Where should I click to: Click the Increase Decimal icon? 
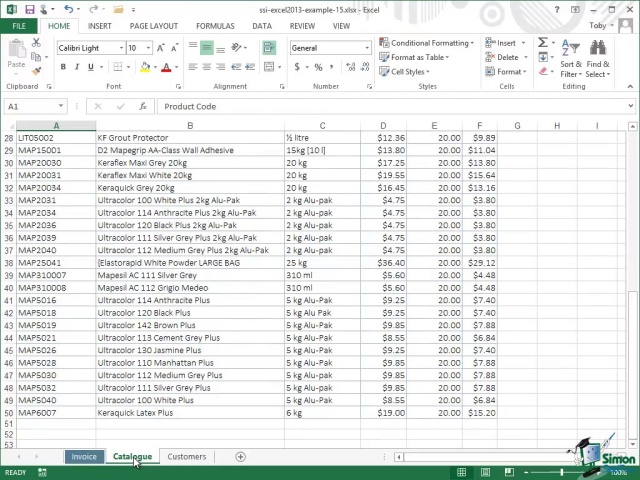(x=351, y=67)
